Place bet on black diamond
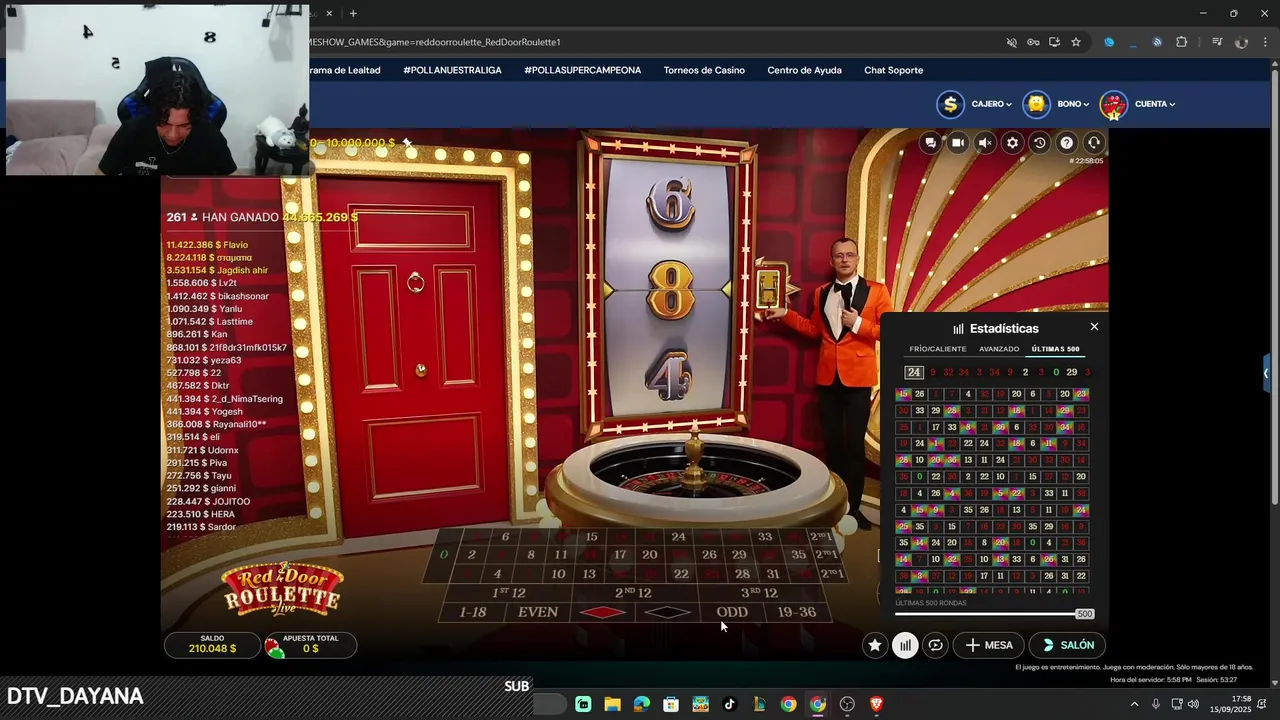The image size is (1280, 720). [x=667, y=612]
